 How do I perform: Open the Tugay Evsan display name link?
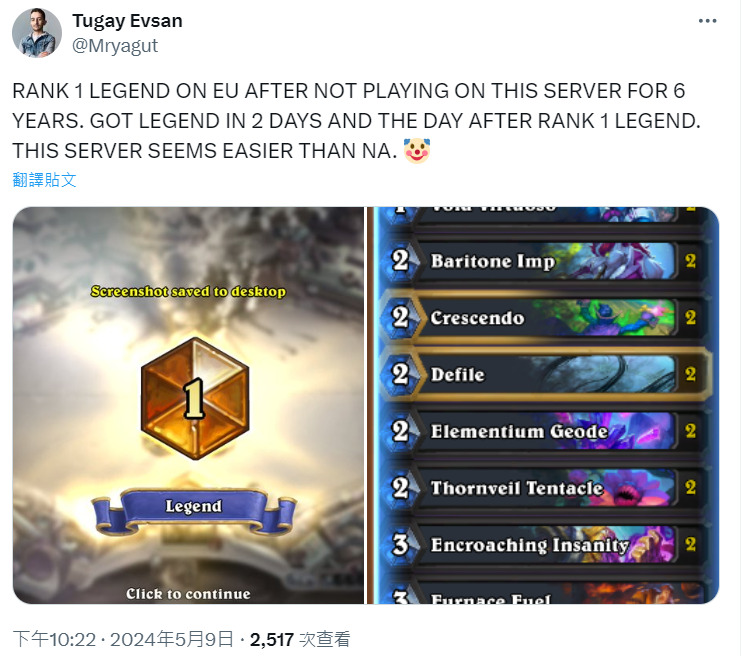(x=127, y=21)
